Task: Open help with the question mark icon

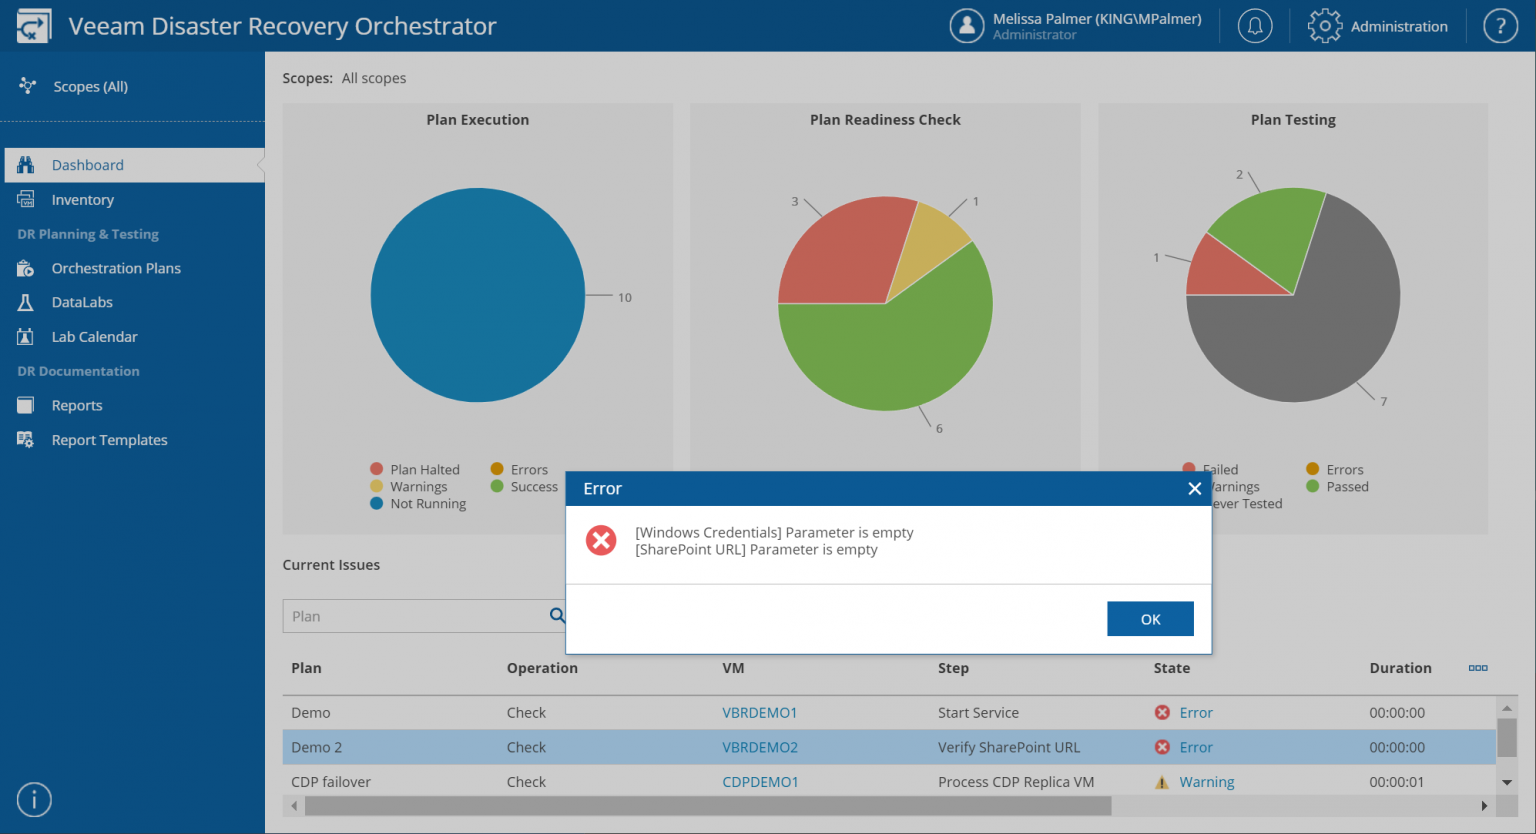Action: point(1500,25)
